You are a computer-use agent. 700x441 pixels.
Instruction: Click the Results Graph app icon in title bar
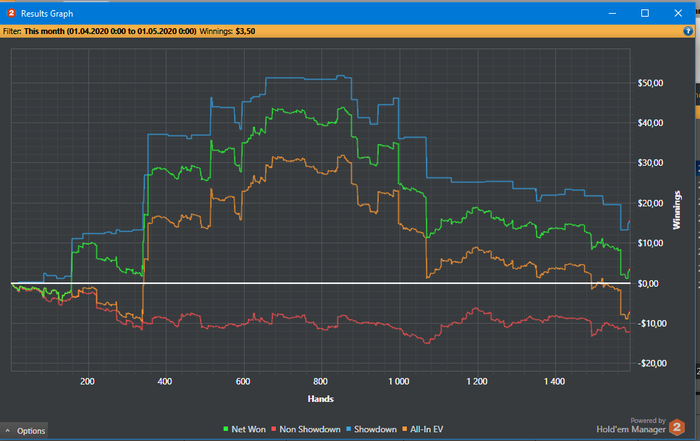[11, 13]
